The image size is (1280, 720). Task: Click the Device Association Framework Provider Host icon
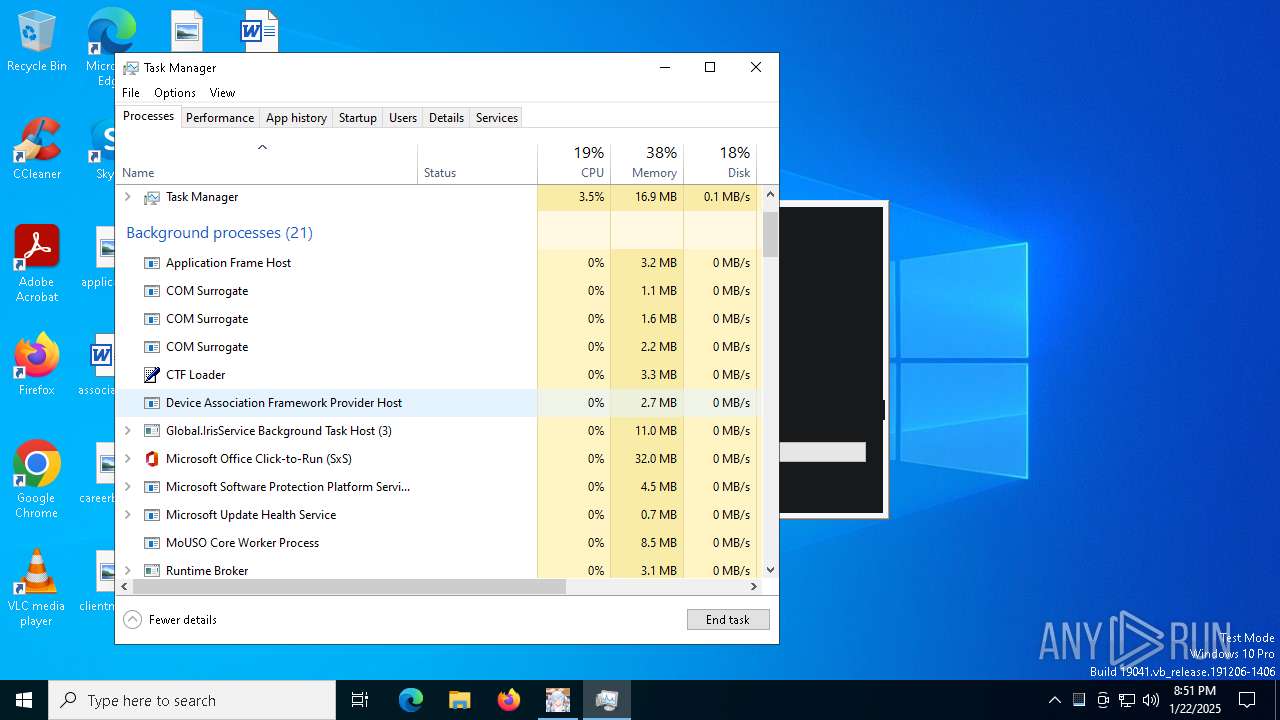tap(152, 403)
